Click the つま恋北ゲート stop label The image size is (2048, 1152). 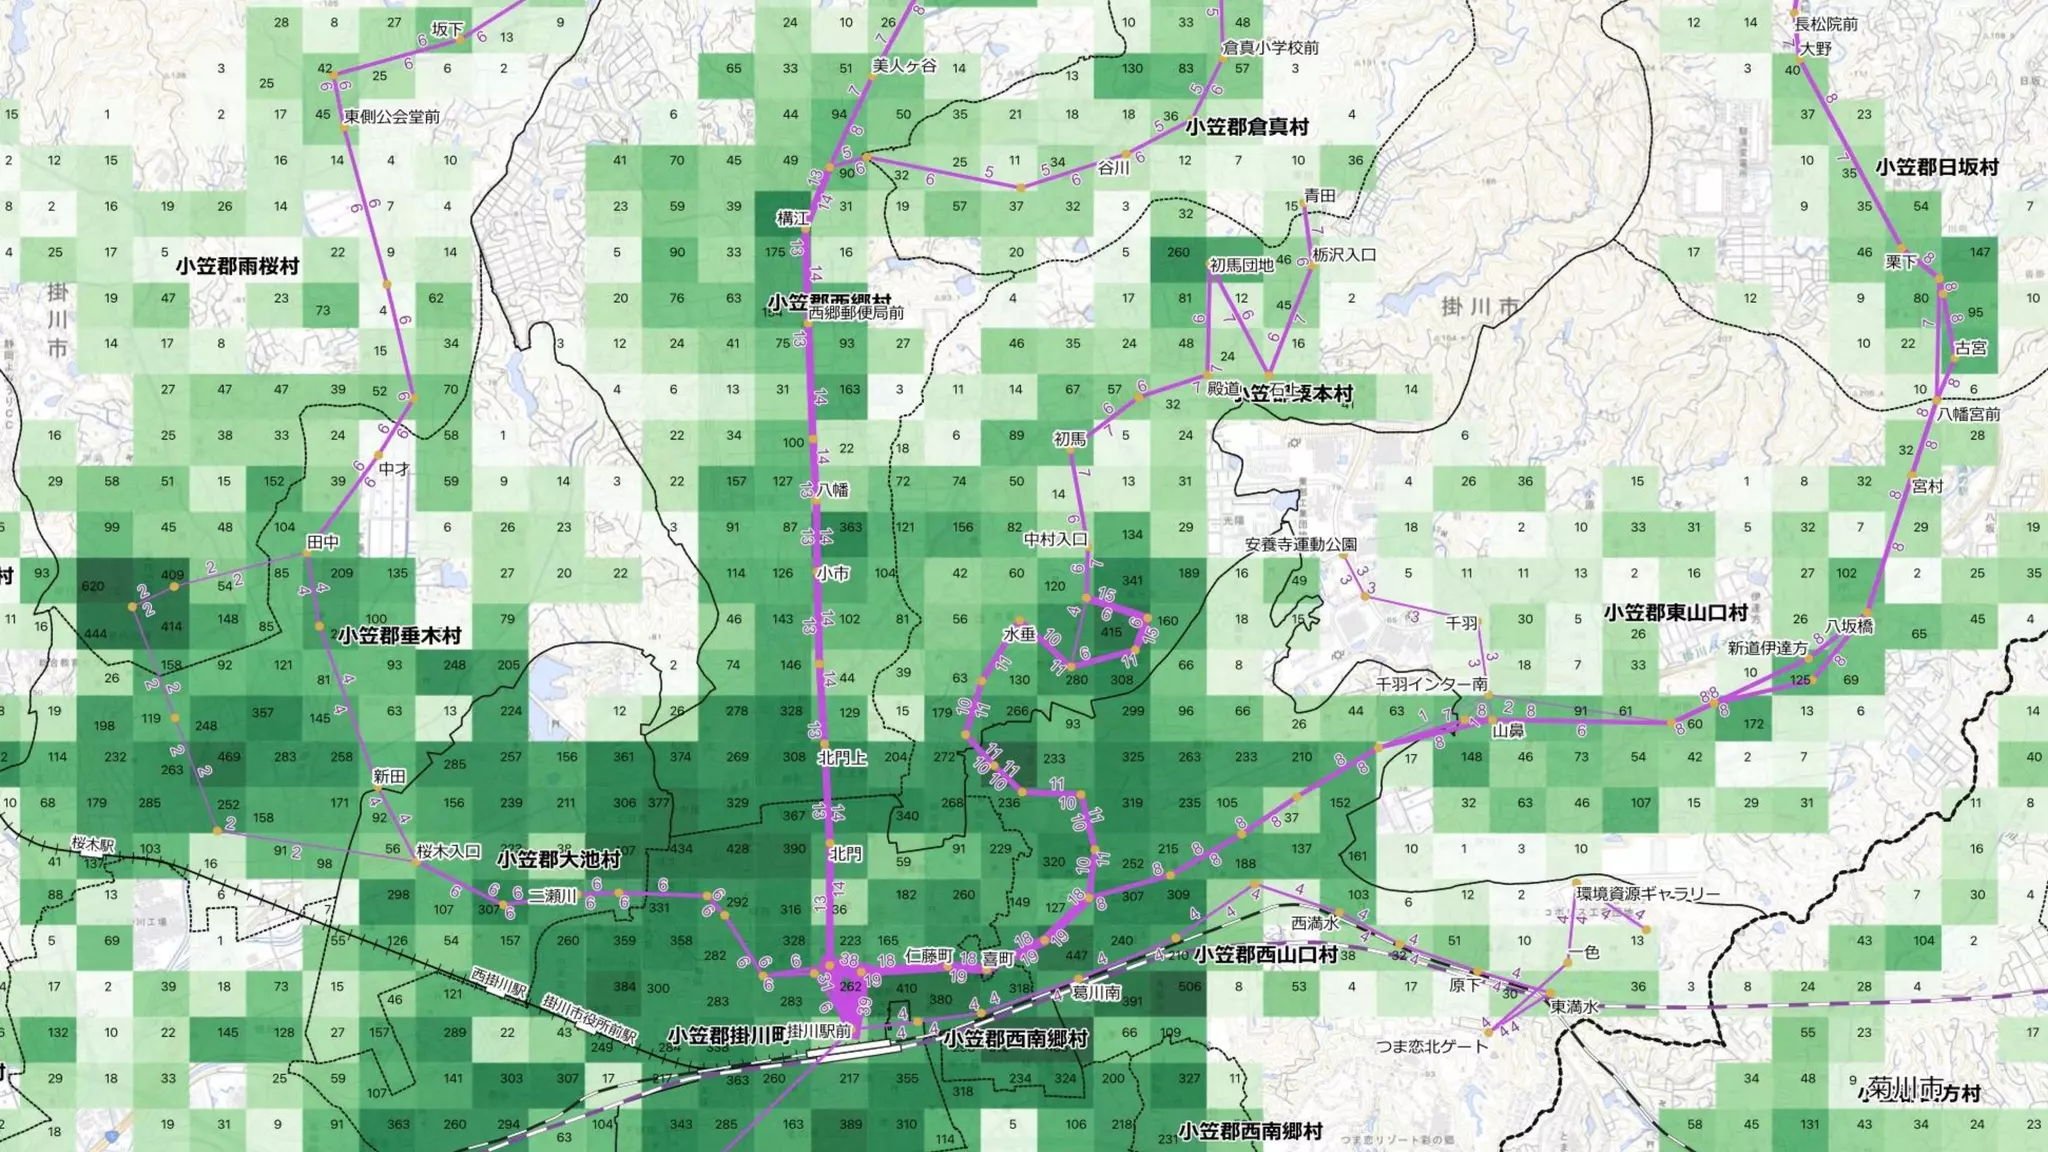(1431, 1046)
